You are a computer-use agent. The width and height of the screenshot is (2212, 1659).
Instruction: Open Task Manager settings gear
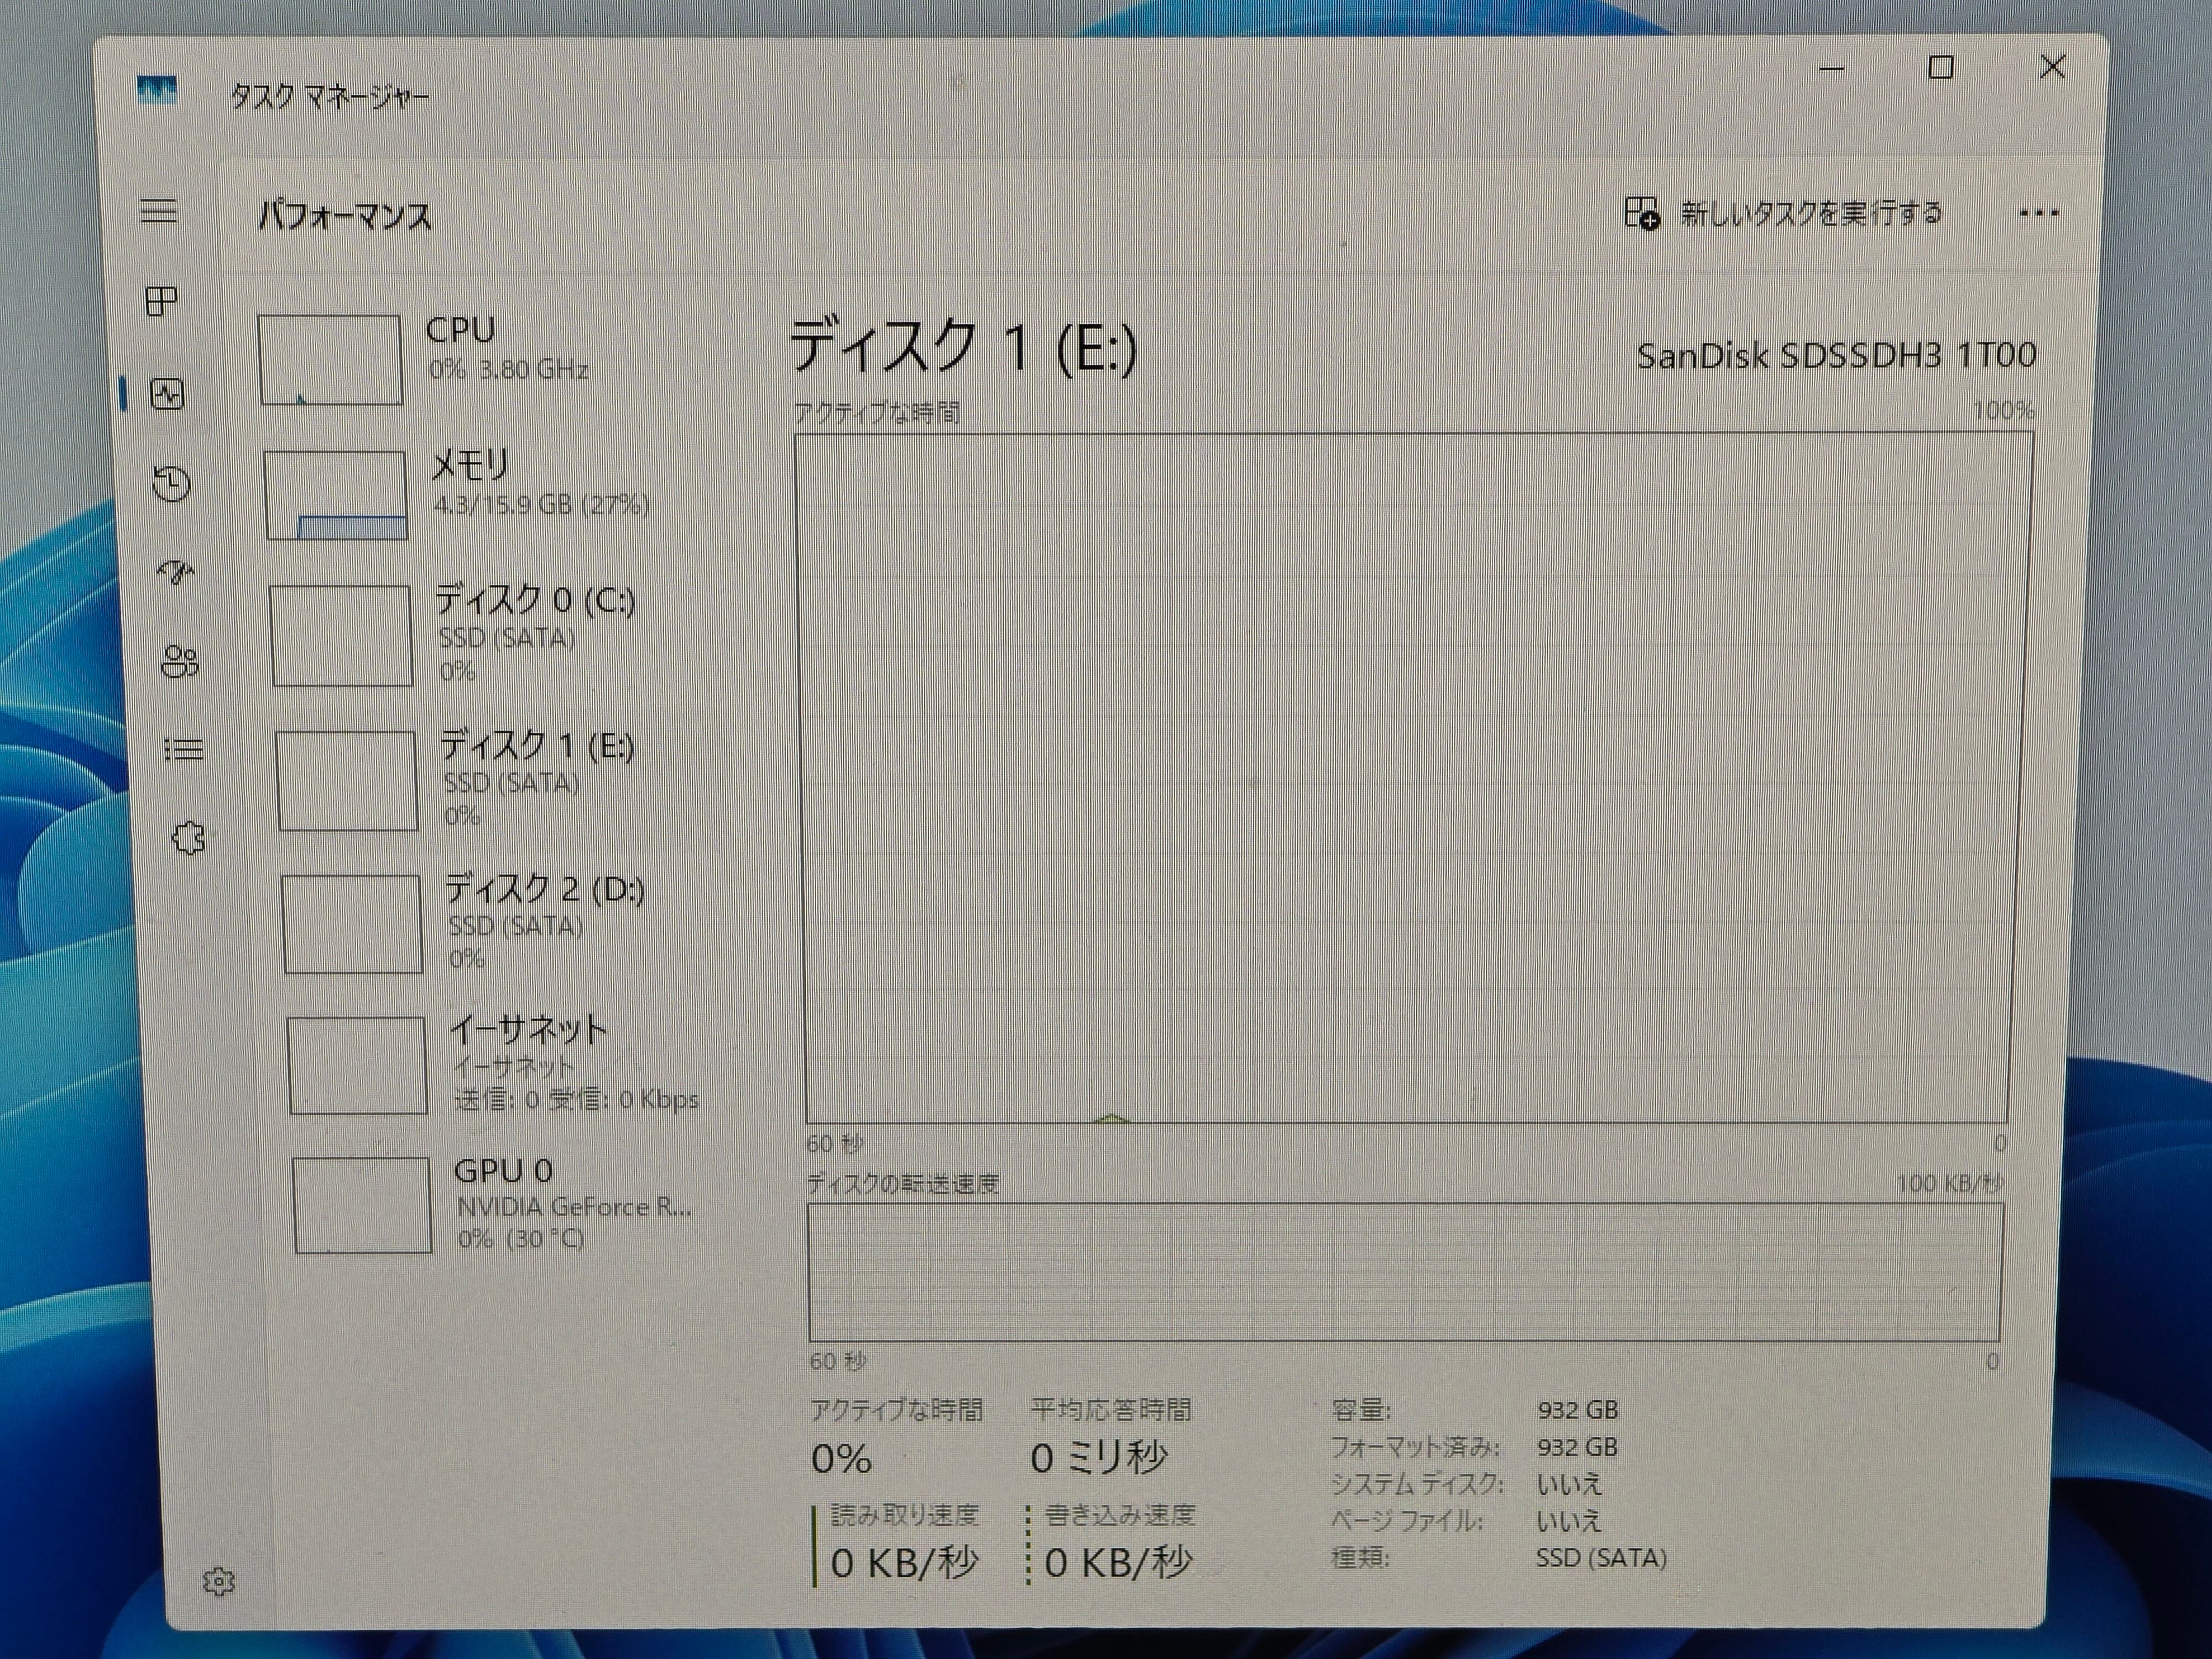[219, 1581]
